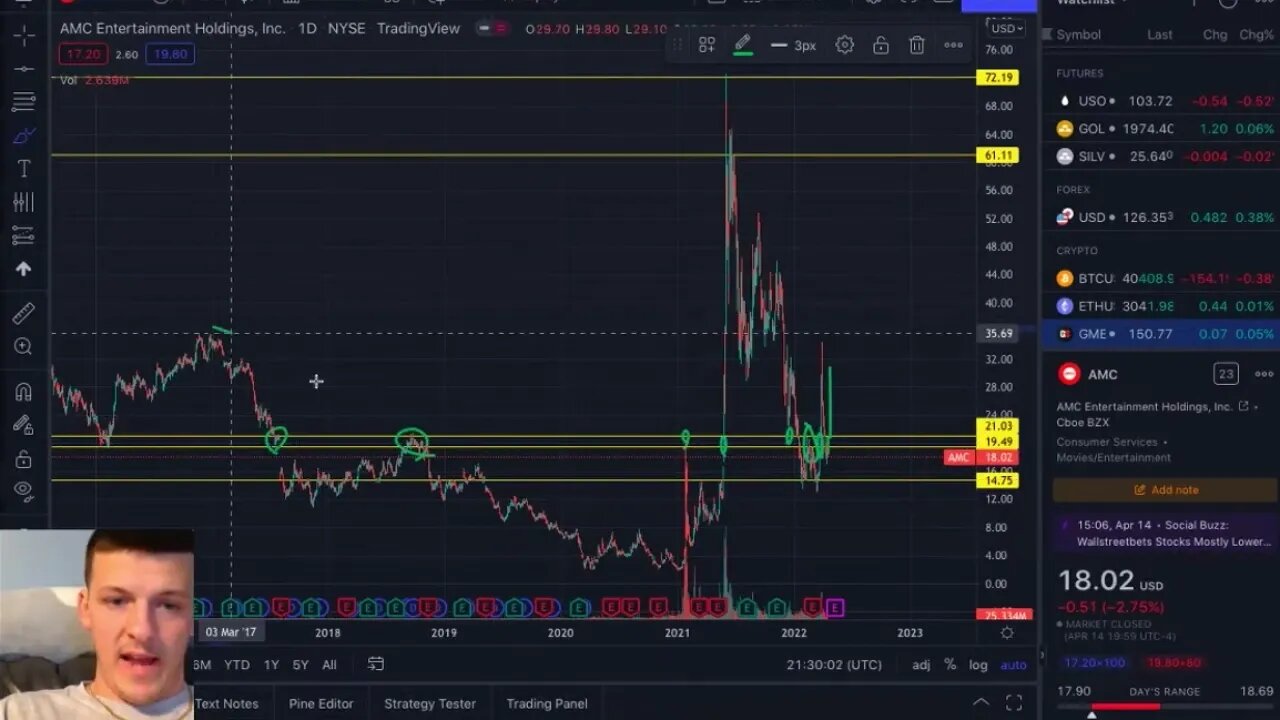Toggle Lock All Drawing Tools padlock
The image size is (1280, 720).
24,459
